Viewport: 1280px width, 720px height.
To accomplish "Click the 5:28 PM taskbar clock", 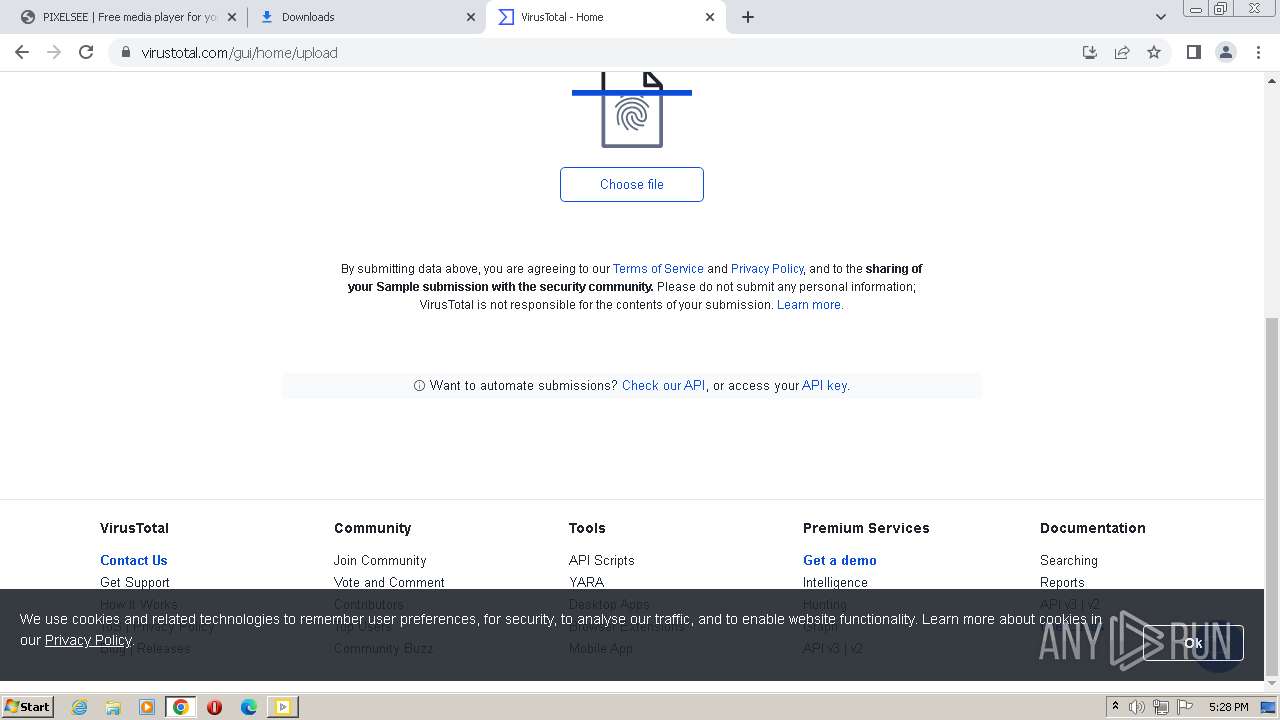I will [x=1228, y=707].
